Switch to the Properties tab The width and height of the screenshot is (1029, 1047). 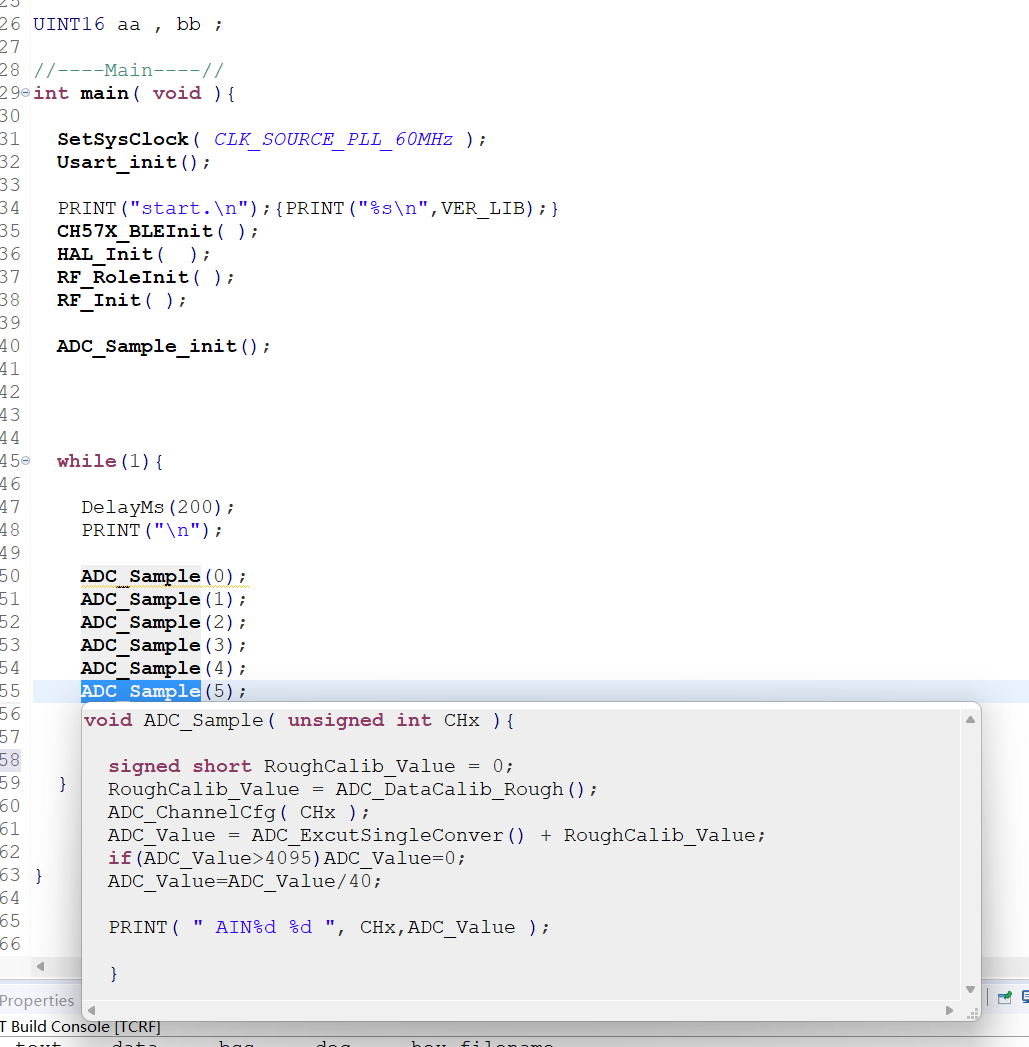pos(37,1001)
